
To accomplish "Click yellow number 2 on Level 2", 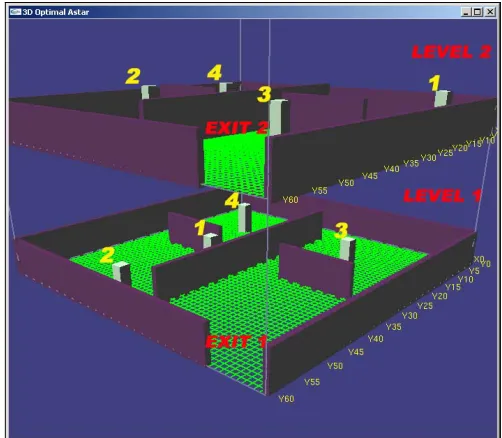I will click(133, 76).
